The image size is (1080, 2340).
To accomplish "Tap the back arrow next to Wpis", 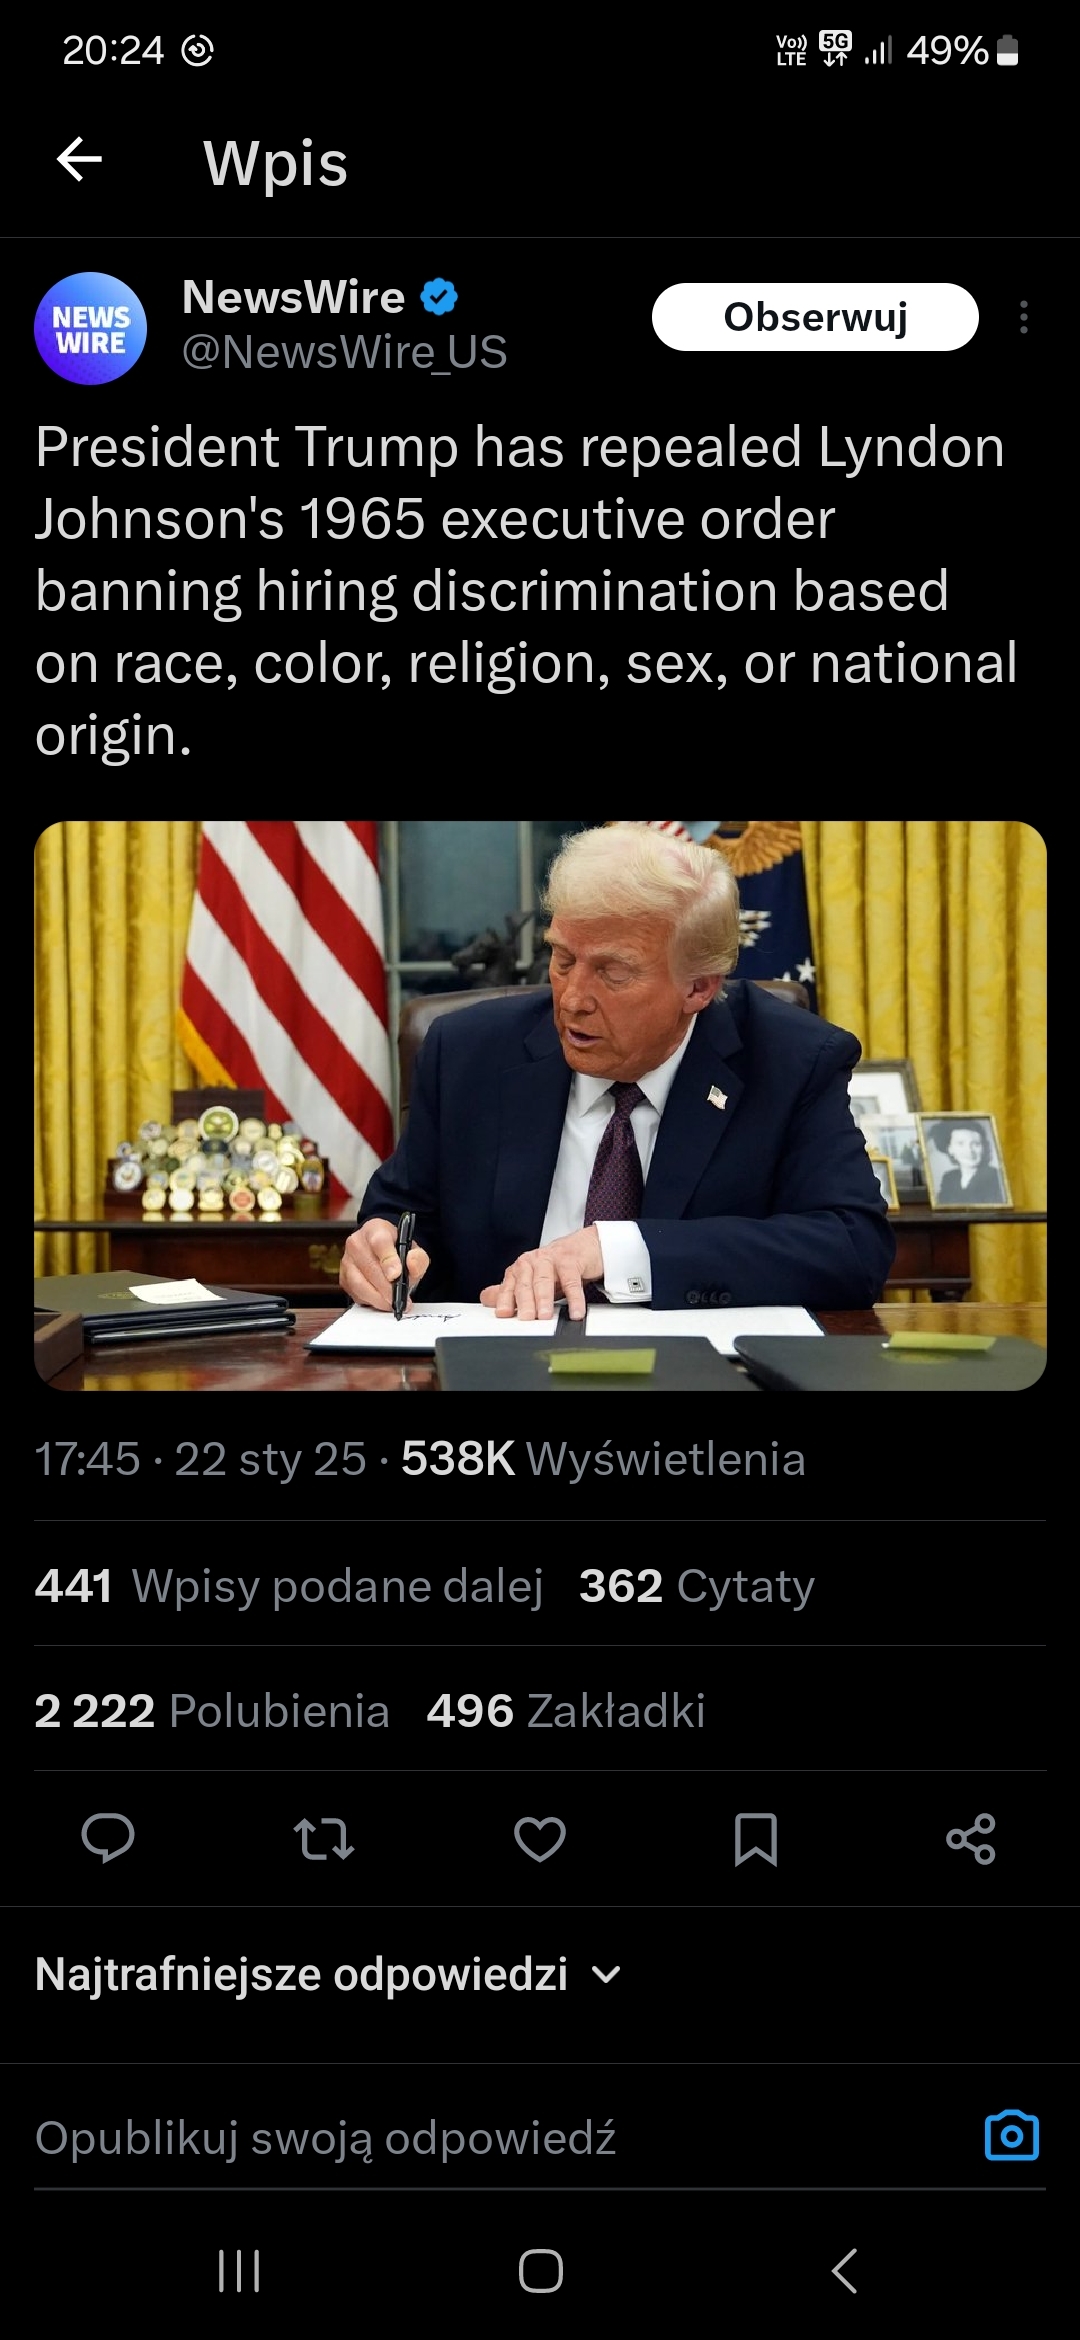I will [x=79, y=160].
